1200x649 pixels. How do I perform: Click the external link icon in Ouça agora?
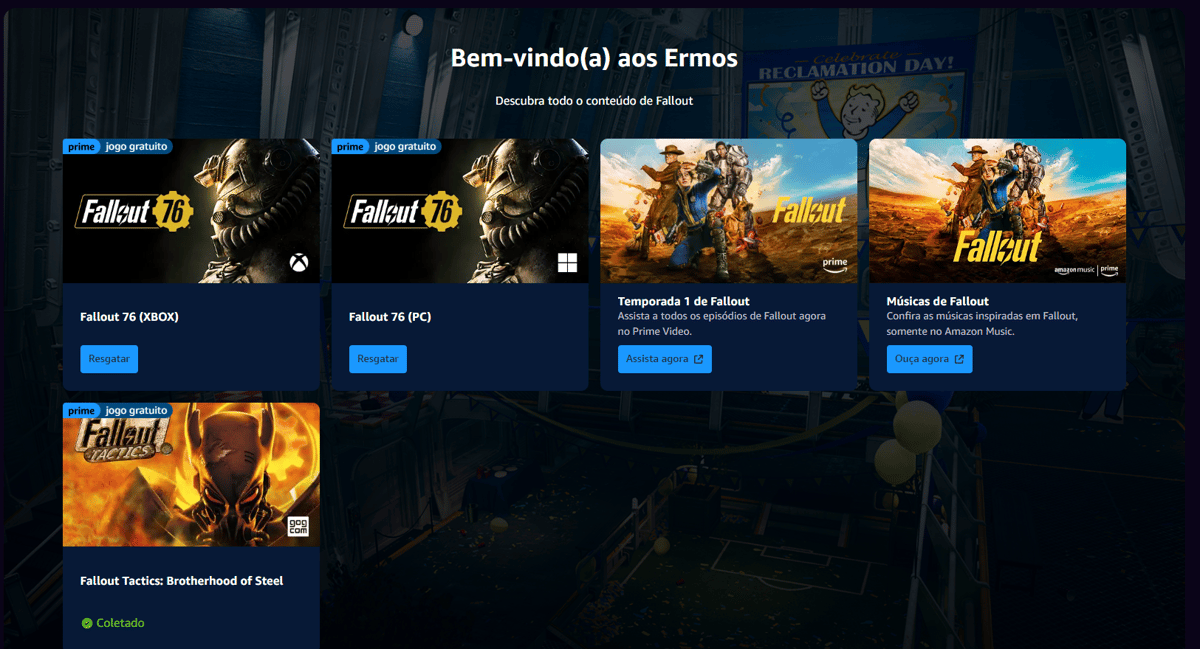click(959, 359)
